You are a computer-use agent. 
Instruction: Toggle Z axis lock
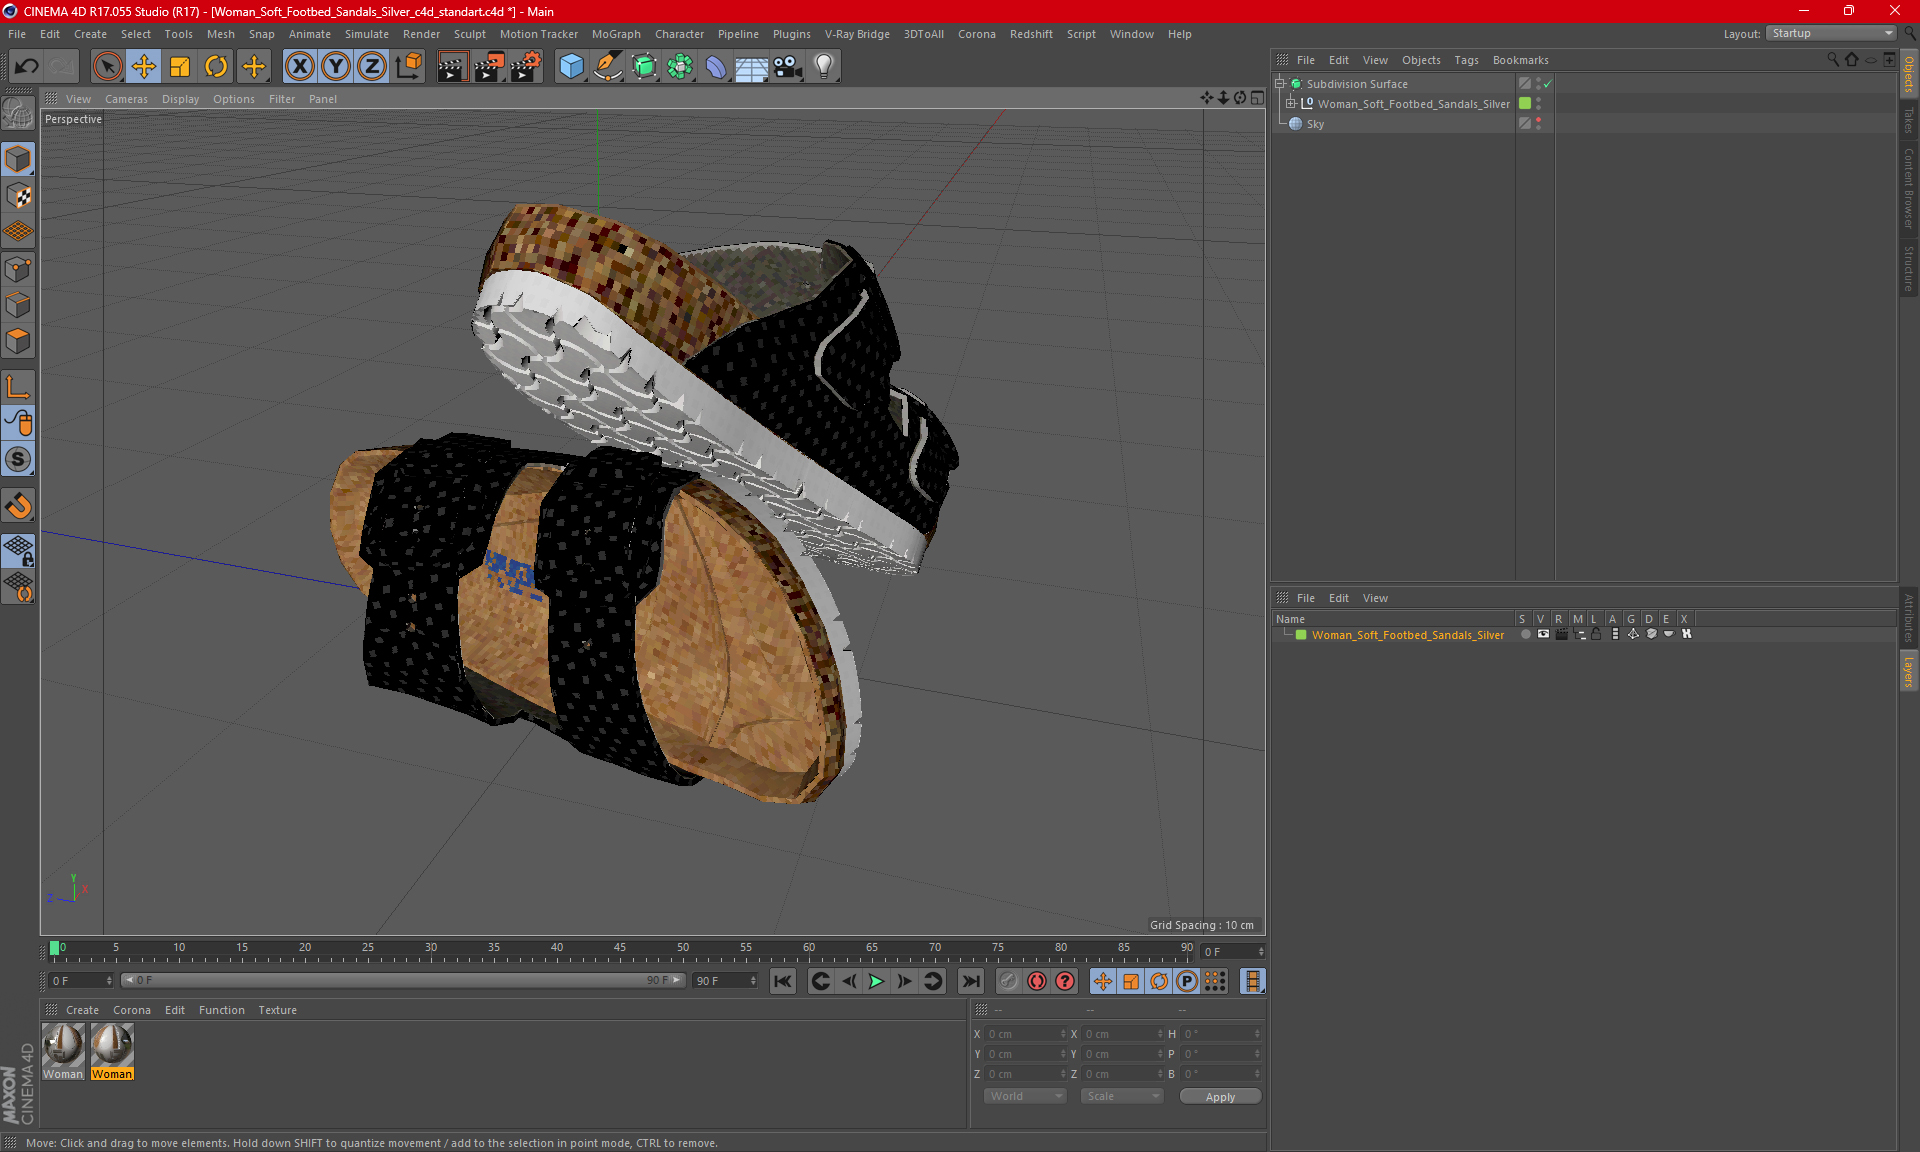(372, 66)
